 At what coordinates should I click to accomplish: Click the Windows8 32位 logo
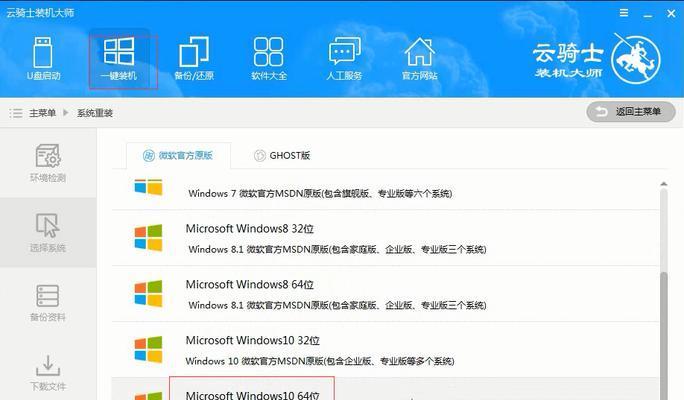click(148, 238)
